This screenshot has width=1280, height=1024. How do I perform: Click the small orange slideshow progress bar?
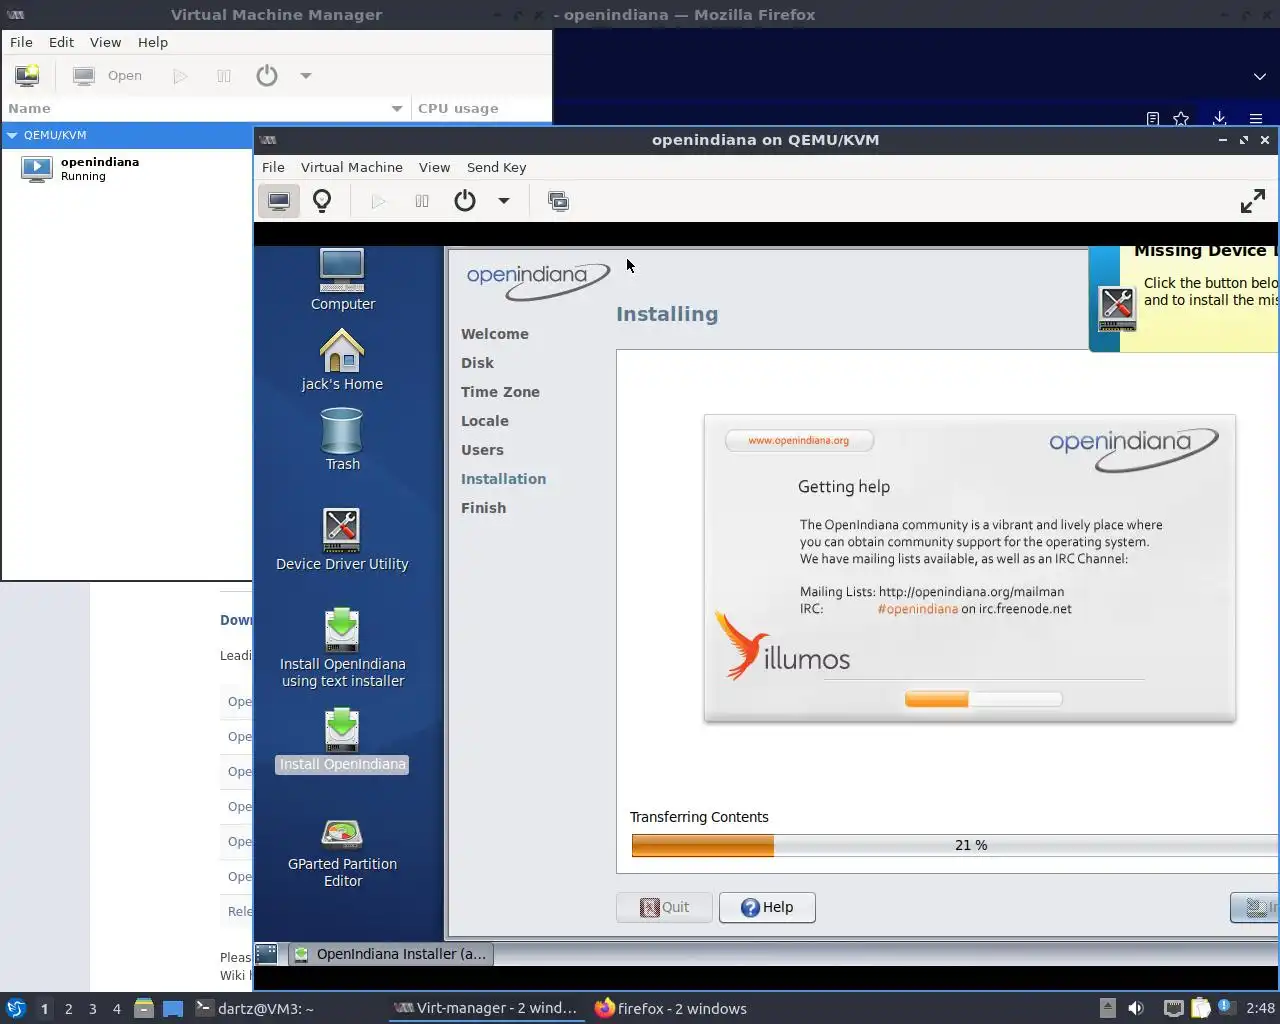click(983, 699)
